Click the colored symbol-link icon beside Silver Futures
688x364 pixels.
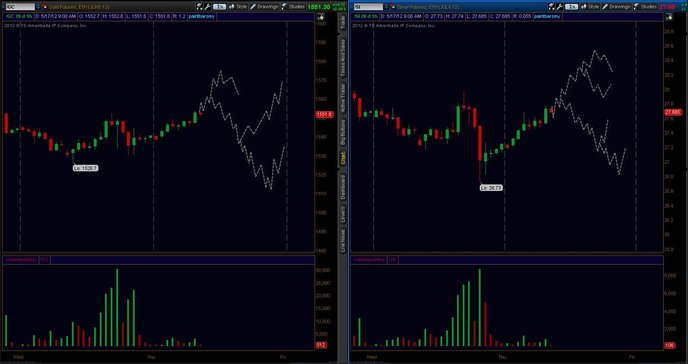(392, 7)
